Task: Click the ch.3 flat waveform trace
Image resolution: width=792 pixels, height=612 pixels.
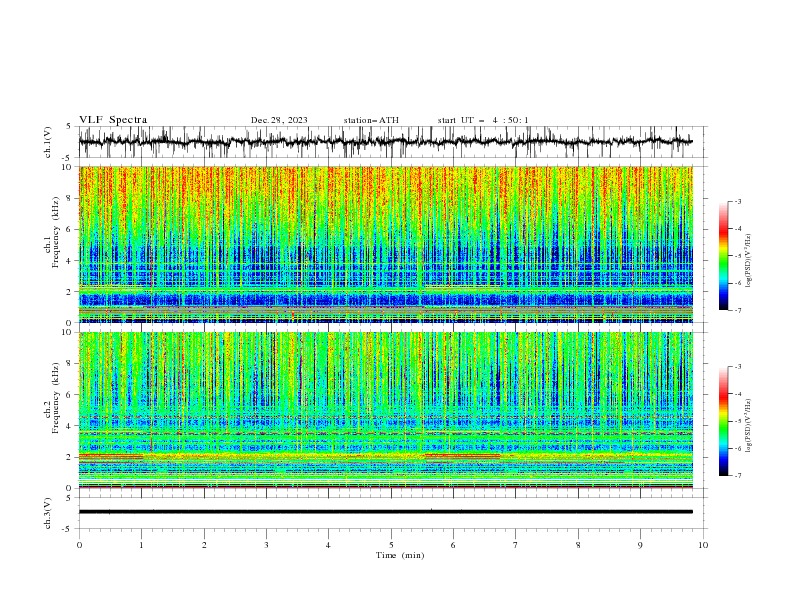Action: [385, 512]
